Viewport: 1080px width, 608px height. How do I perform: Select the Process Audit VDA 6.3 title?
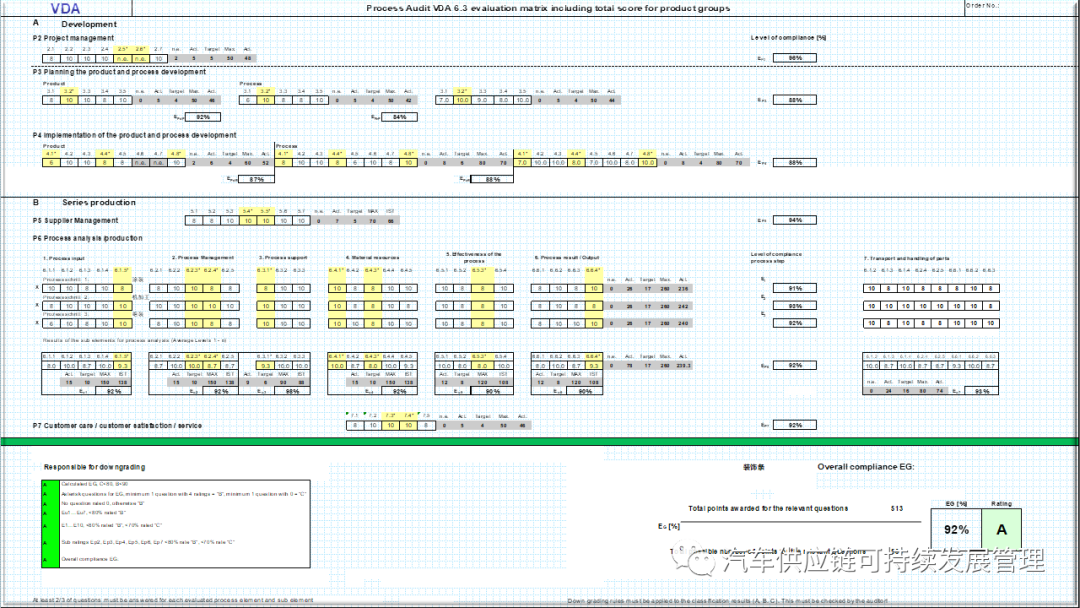548,8
